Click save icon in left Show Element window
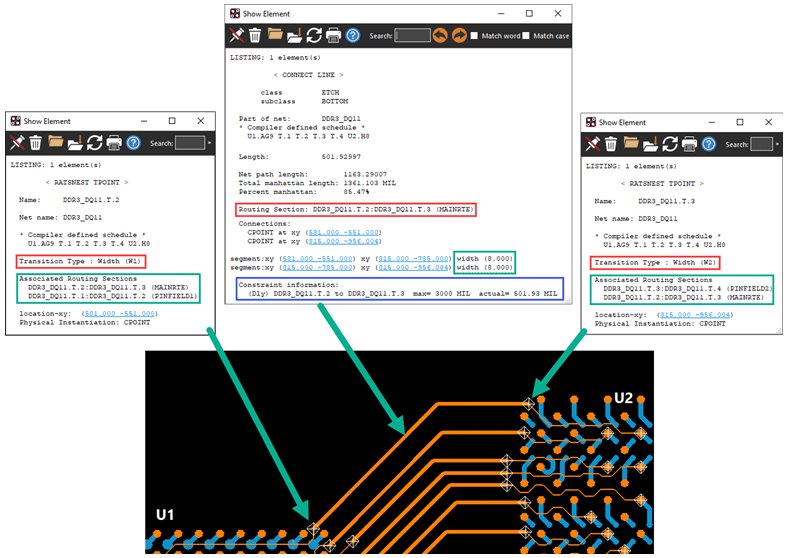The height and width of the screenshot is (558, 790). click(x=75, y=143)
